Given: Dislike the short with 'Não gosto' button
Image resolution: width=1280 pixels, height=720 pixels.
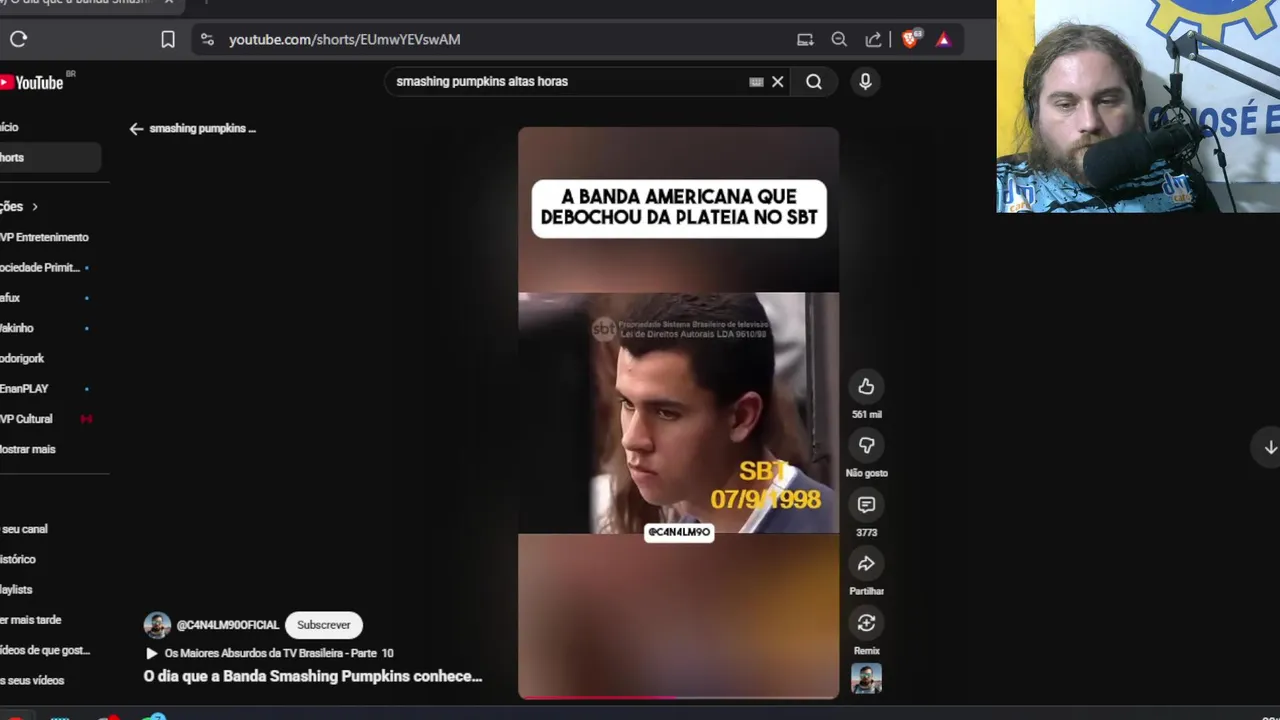Looking at the screenshot, I should (x=866, y=445).
